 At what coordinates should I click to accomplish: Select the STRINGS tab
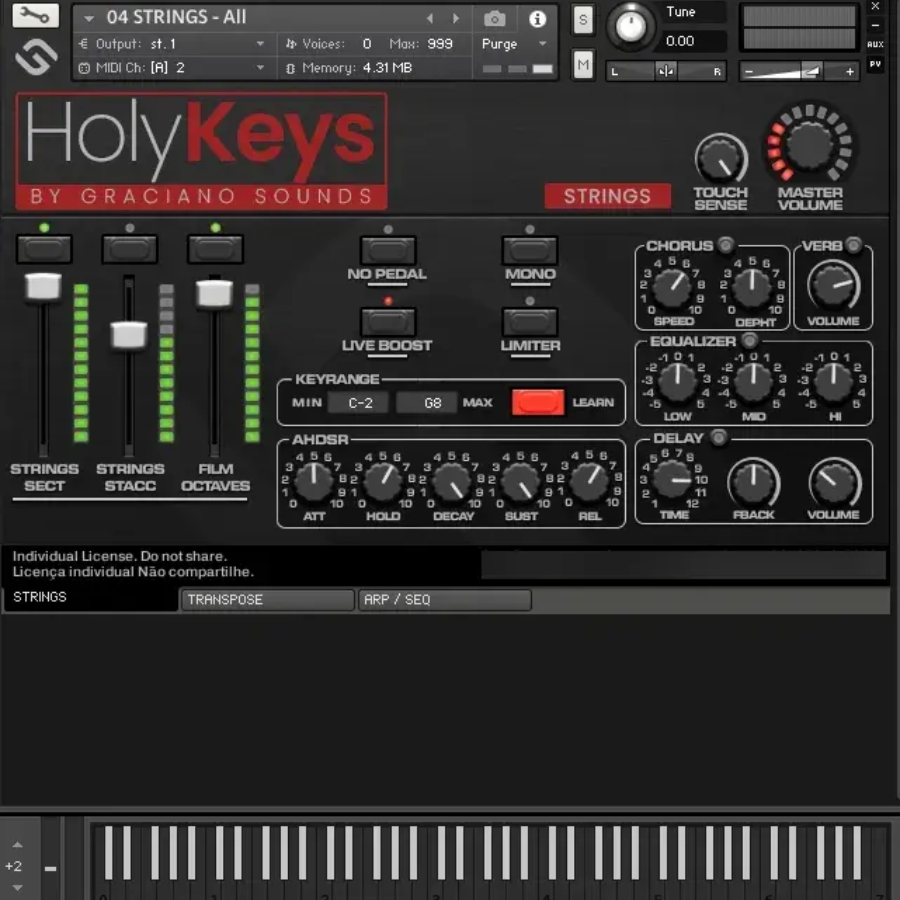90,598
